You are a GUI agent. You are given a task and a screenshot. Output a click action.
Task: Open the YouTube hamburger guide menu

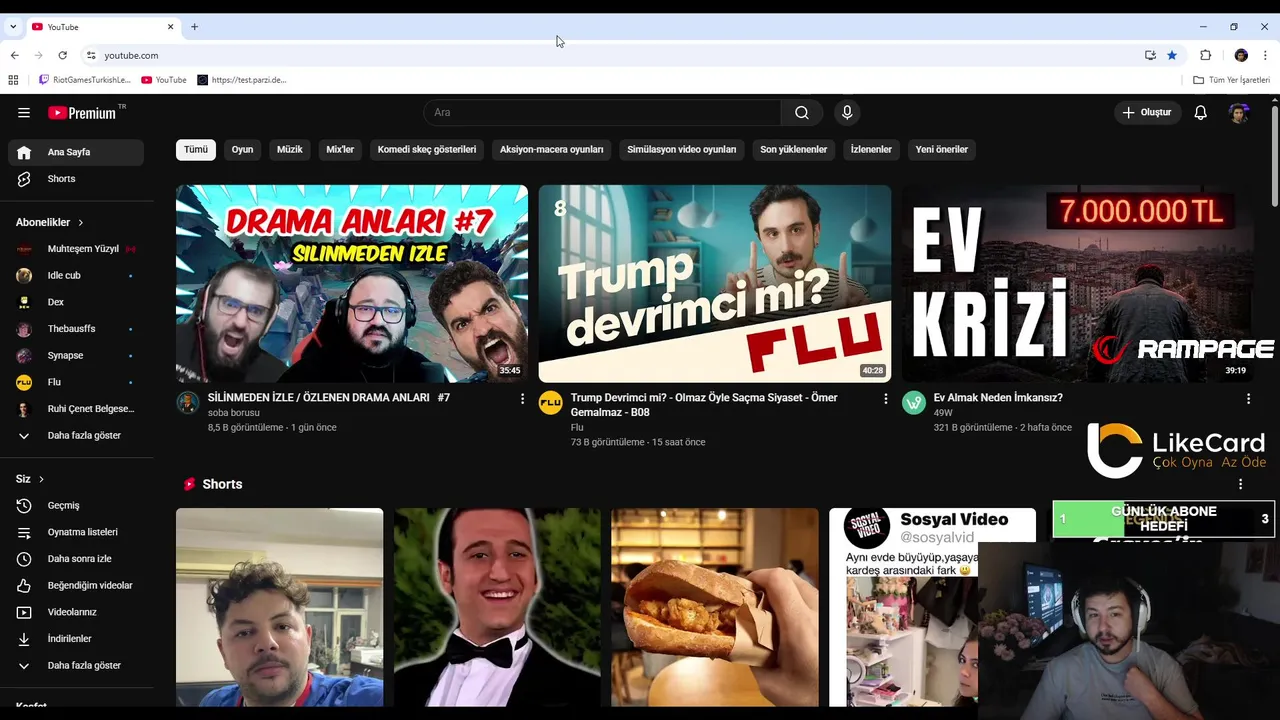click(x=24, y=113)
